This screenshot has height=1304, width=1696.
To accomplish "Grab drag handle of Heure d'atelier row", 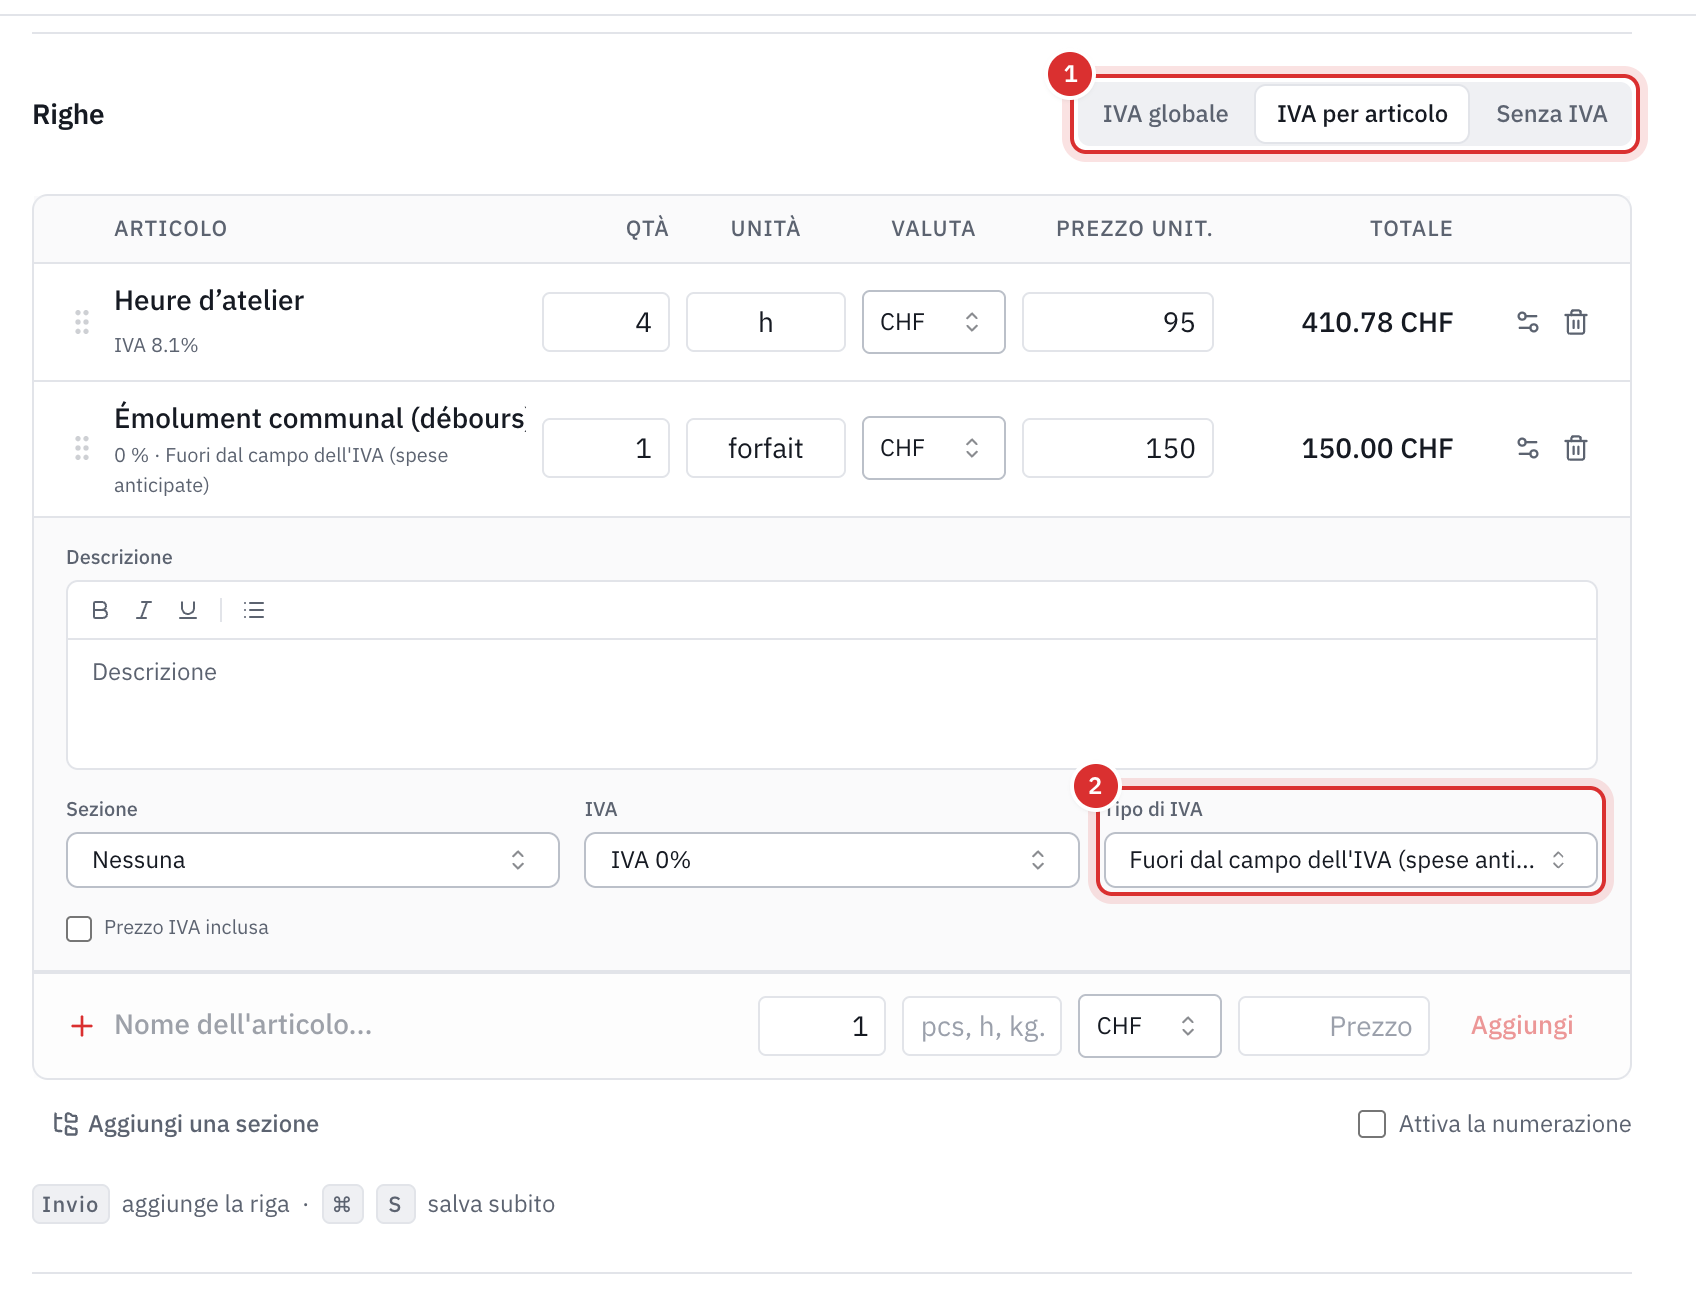I will 82,322.
